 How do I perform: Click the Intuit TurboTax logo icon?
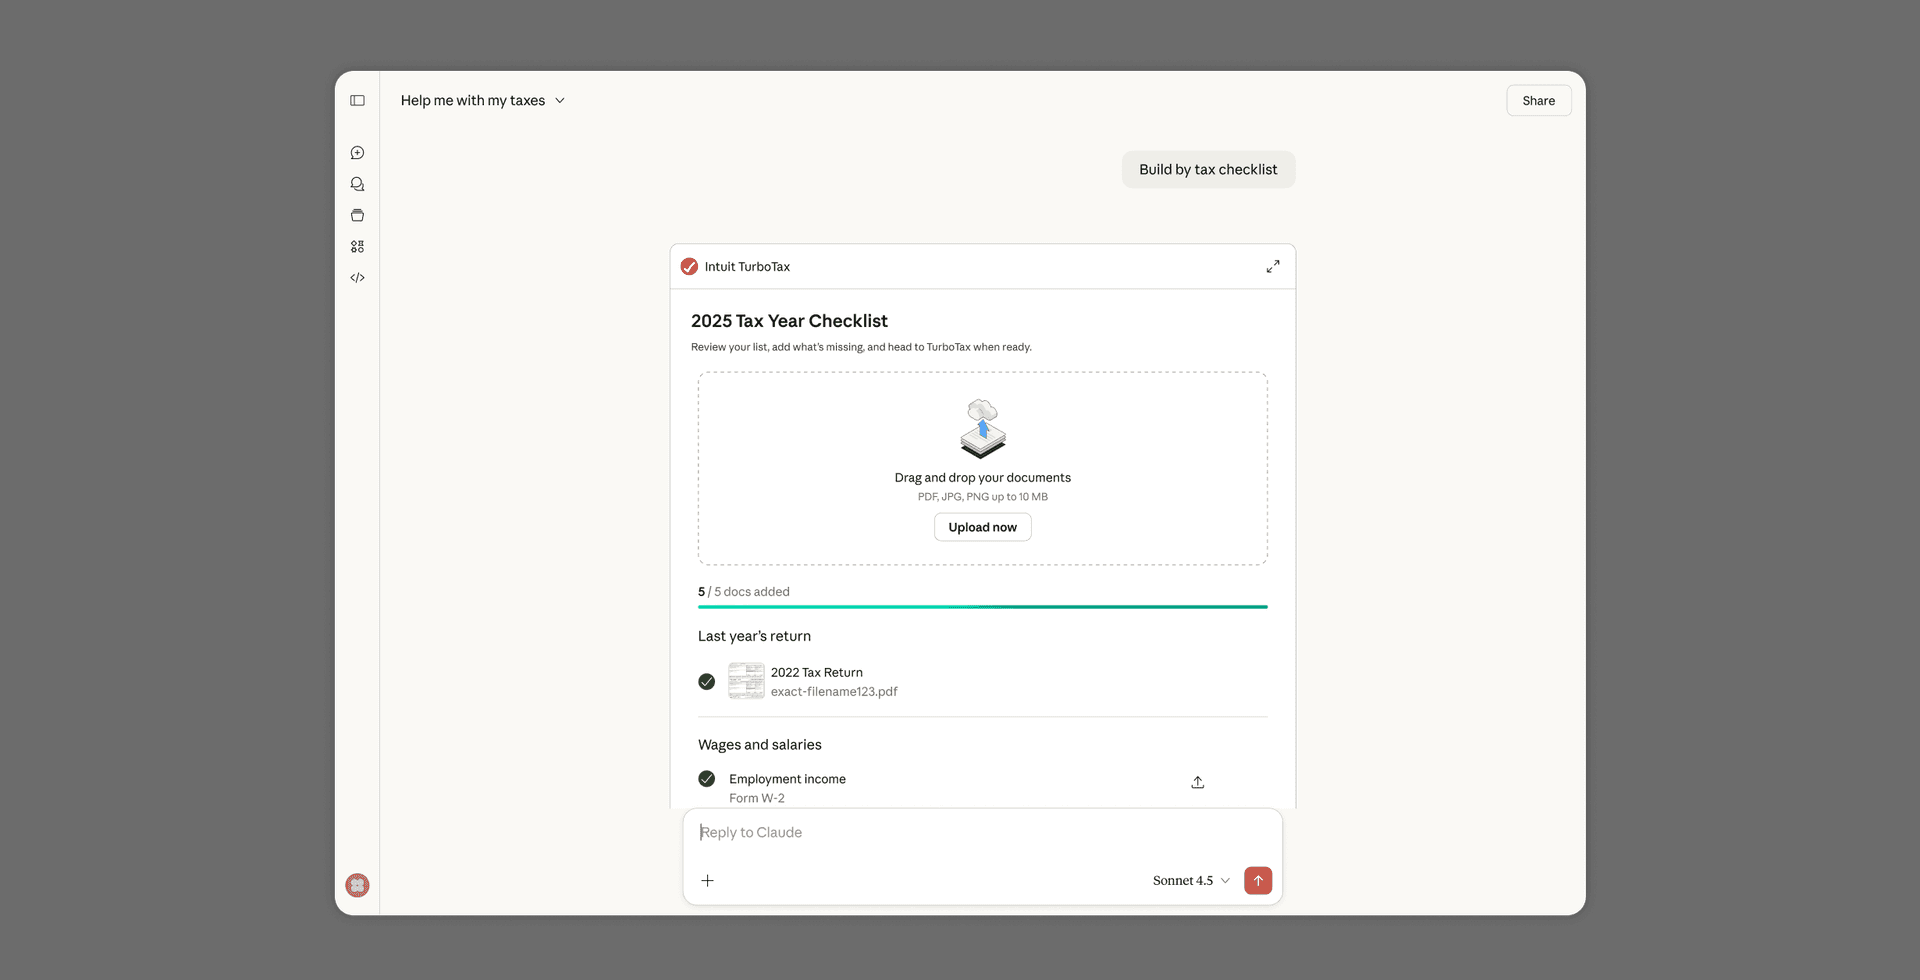(x=689, y=267)
